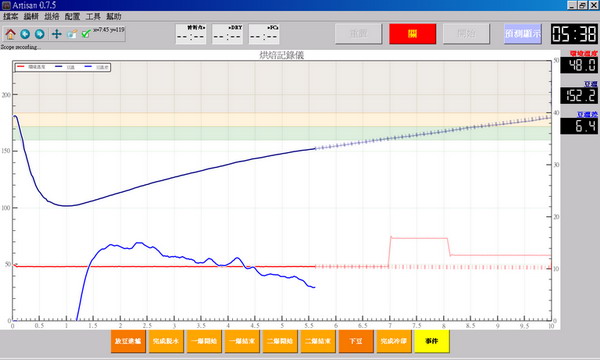
Task: Go forward to next plot view
Action: click(x=40, y=34)
